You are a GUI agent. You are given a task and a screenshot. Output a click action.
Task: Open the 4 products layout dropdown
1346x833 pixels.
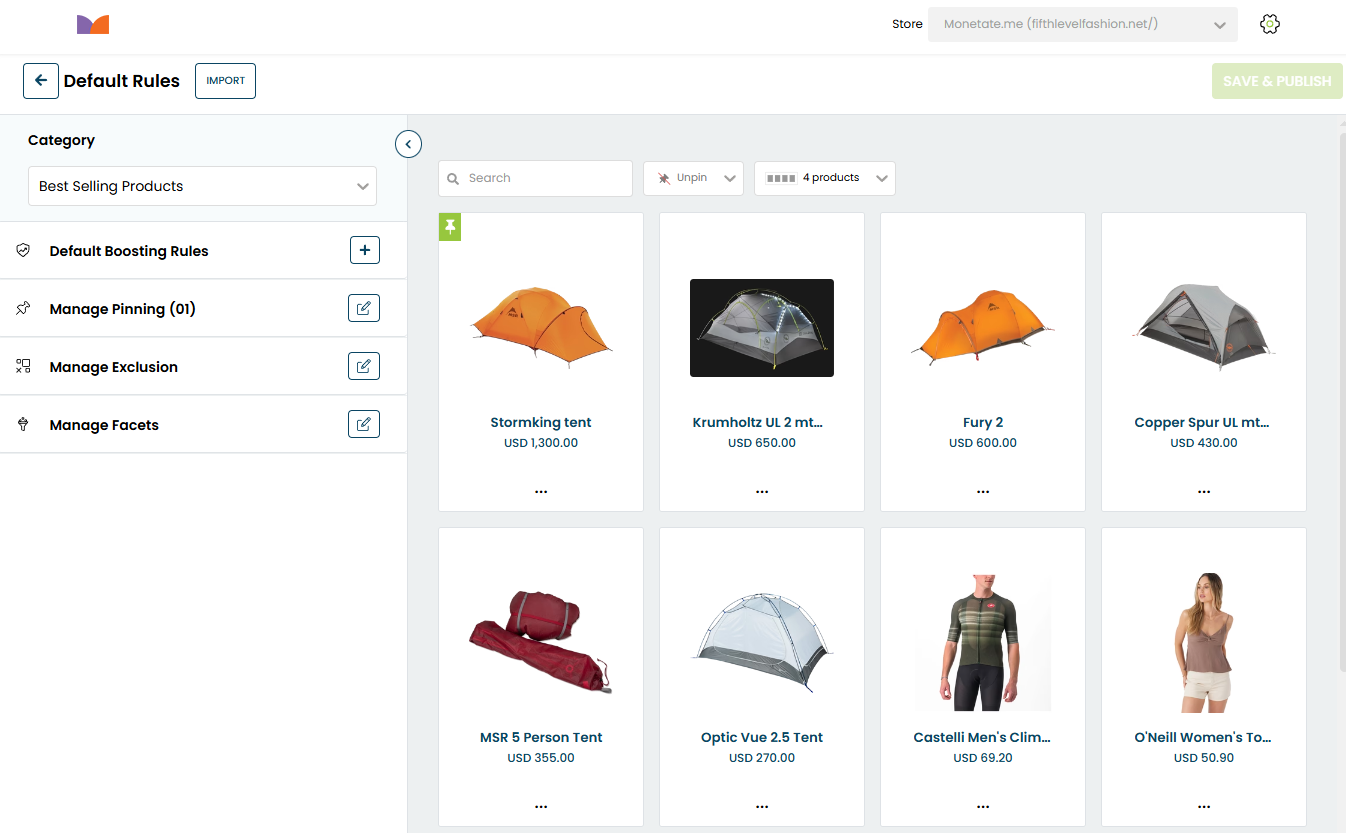(x=825, y=178)
